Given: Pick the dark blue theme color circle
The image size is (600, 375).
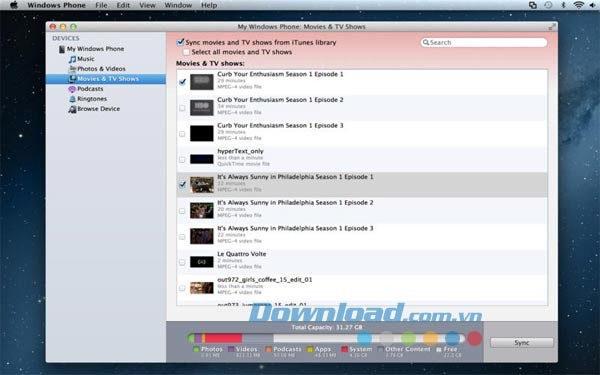Looking at the screenshot, I should [x=452, y=338].
